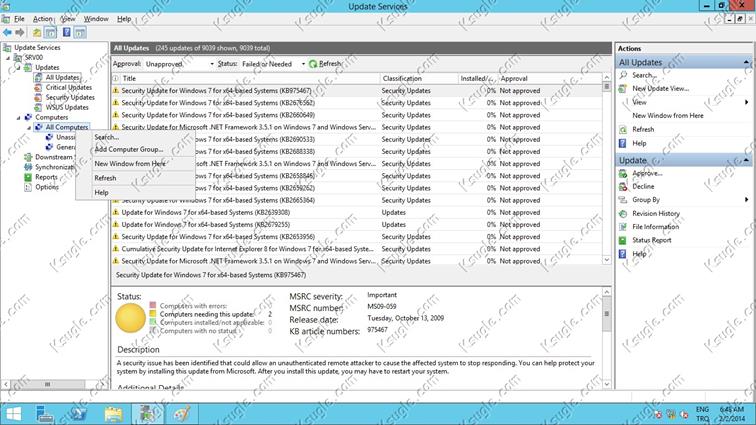Collapse the SRV00 tree node

click(x=8, y=58)
